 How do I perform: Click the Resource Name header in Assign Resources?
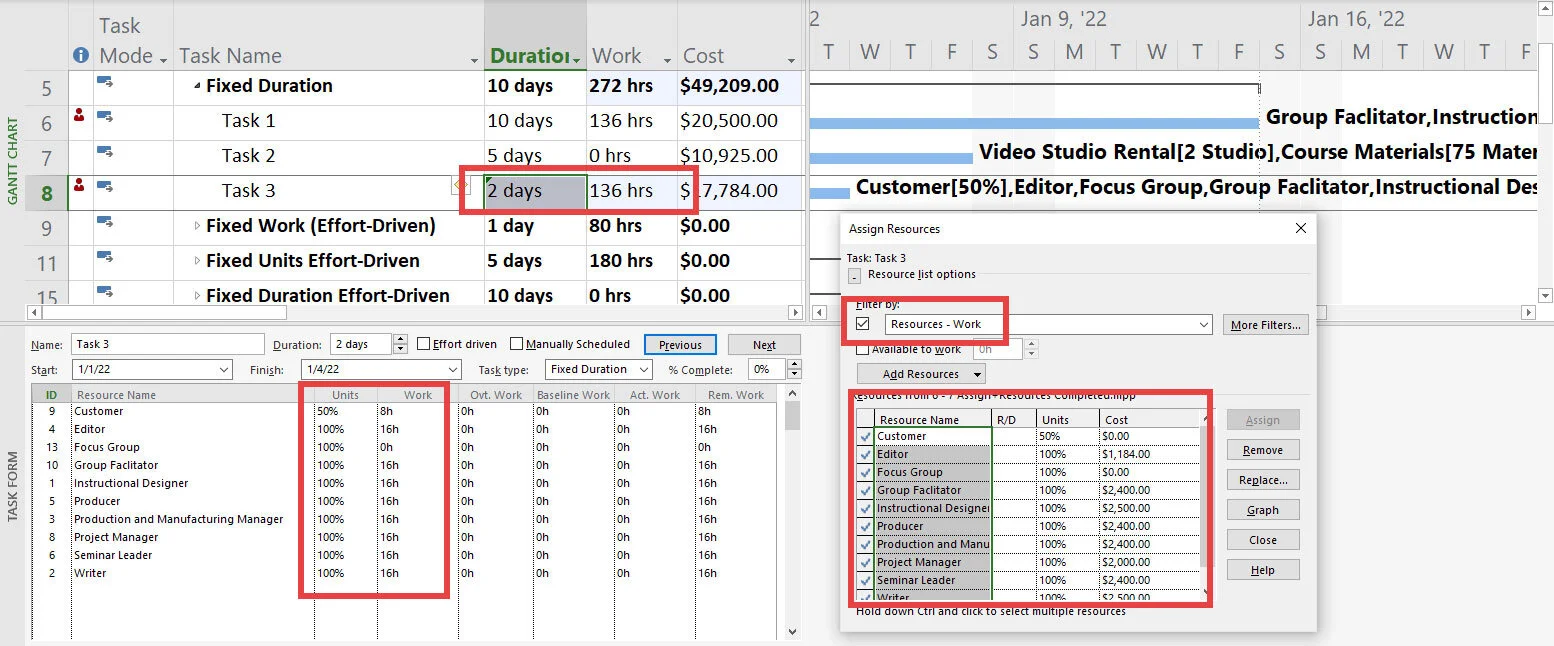tap(933, 420)
